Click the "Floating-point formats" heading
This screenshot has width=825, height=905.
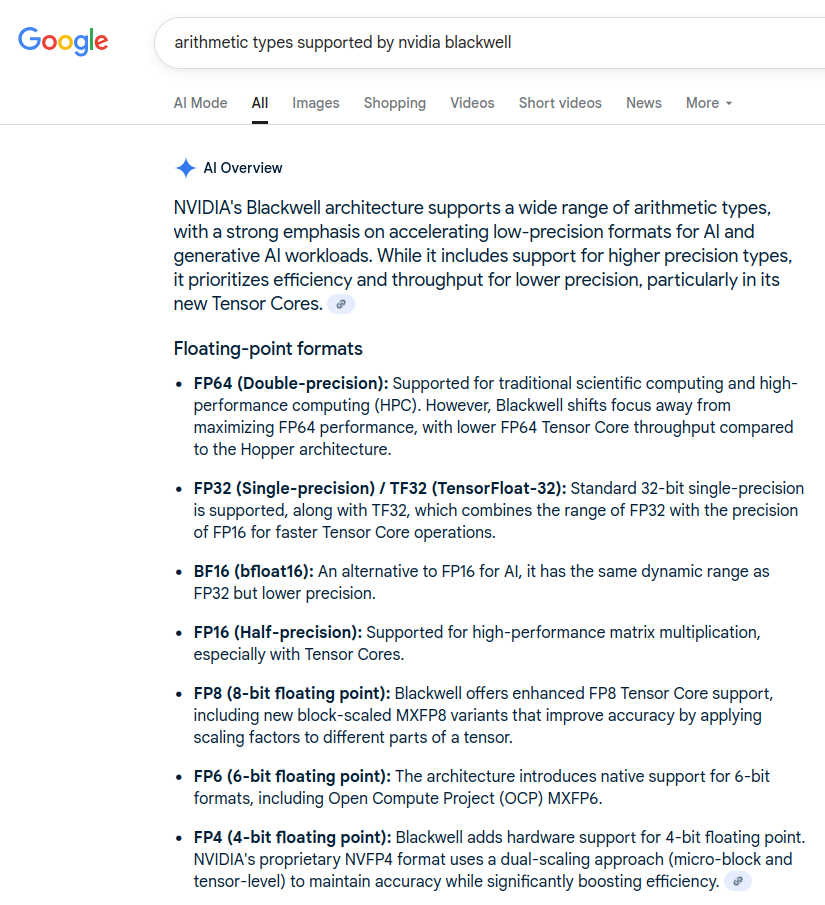(x=268, y=349)
